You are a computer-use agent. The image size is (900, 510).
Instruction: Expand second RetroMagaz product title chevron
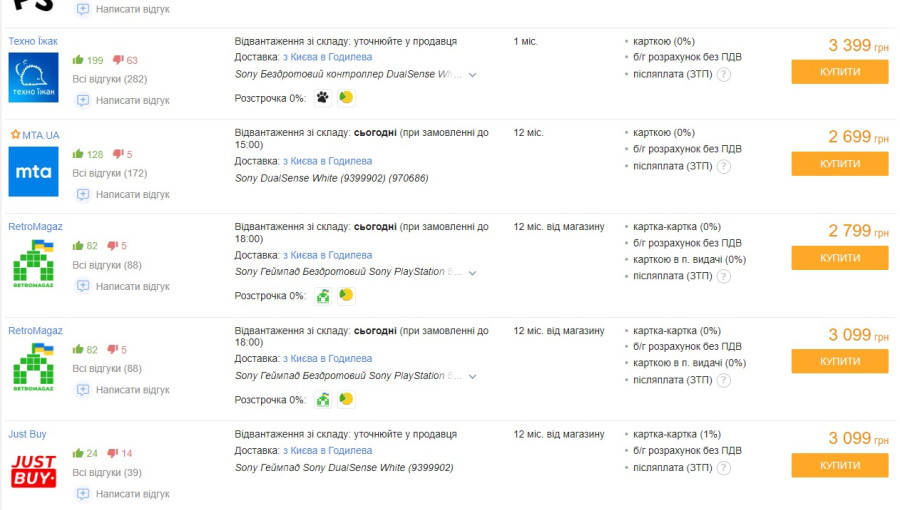(x=472, y=376)
